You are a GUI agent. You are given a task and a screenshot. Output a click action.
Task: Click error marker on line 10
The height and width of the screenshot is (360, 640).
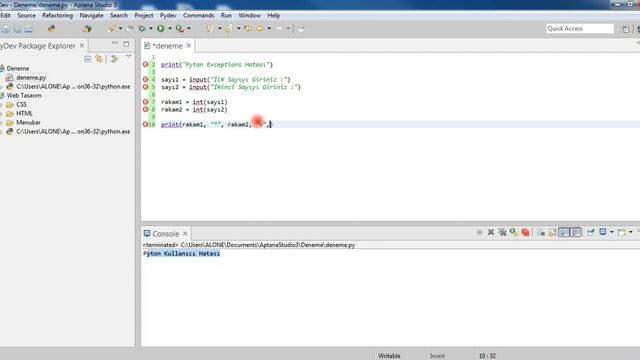(x=145, y=124)
